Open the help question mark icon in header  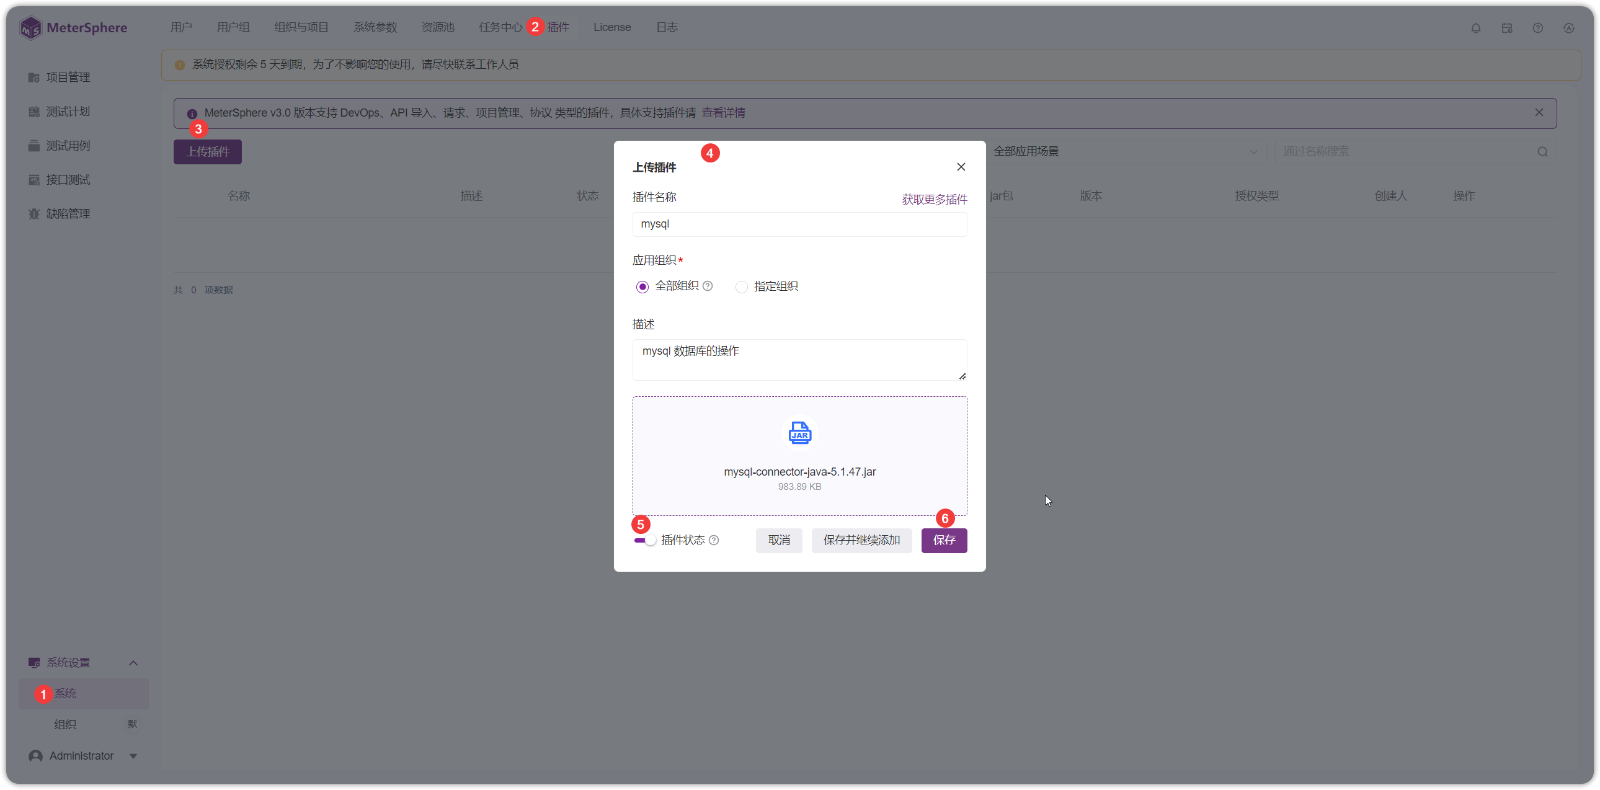click(x=1538, y=28)
